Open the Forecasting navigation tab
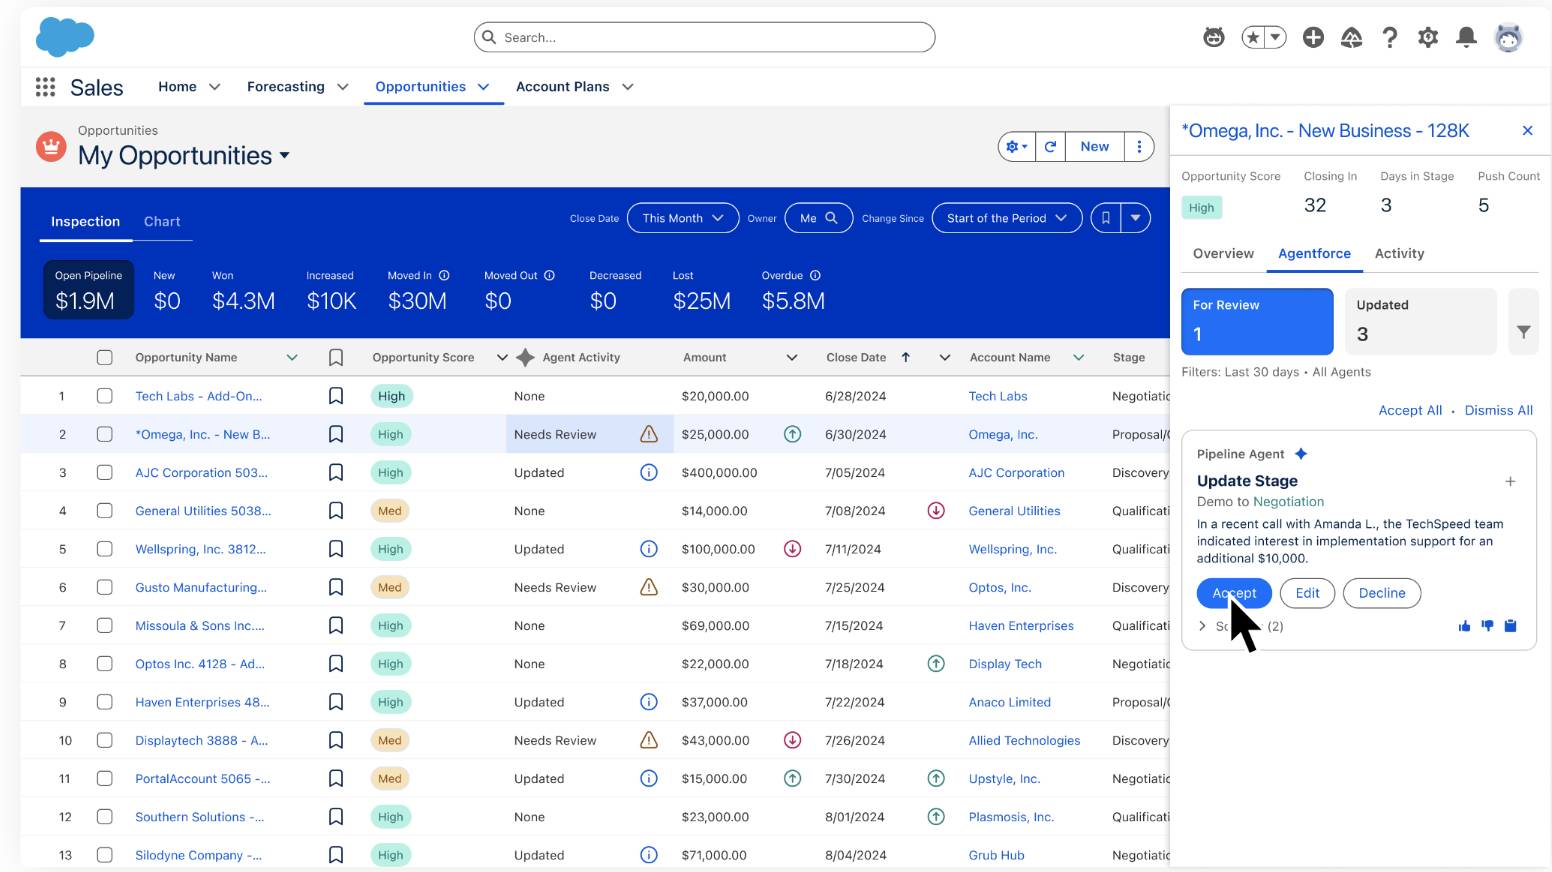This screenshot has width=1552, height=872. (286, 87)
